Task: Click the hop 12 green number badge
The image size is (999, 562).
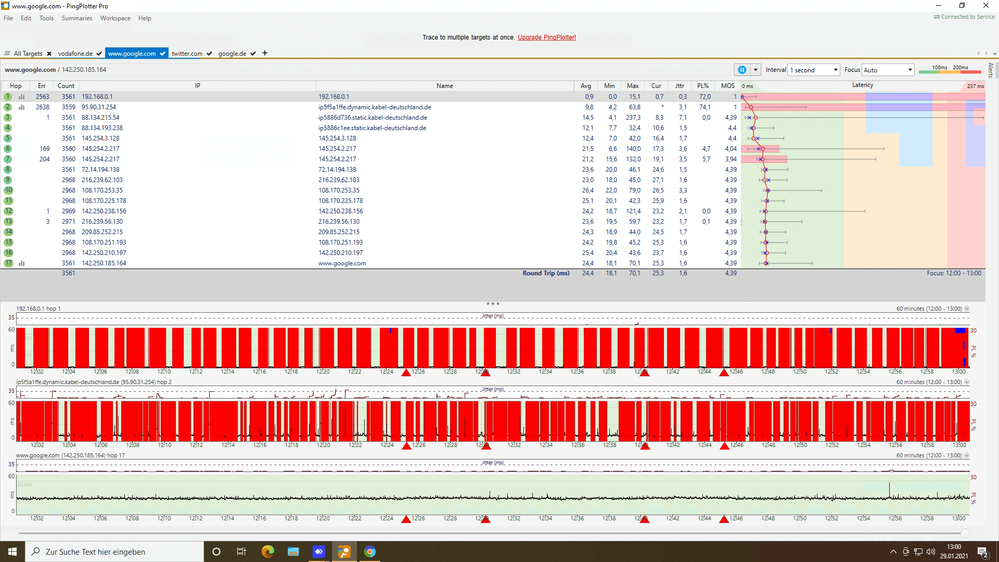Action: (x=8, y=211)
